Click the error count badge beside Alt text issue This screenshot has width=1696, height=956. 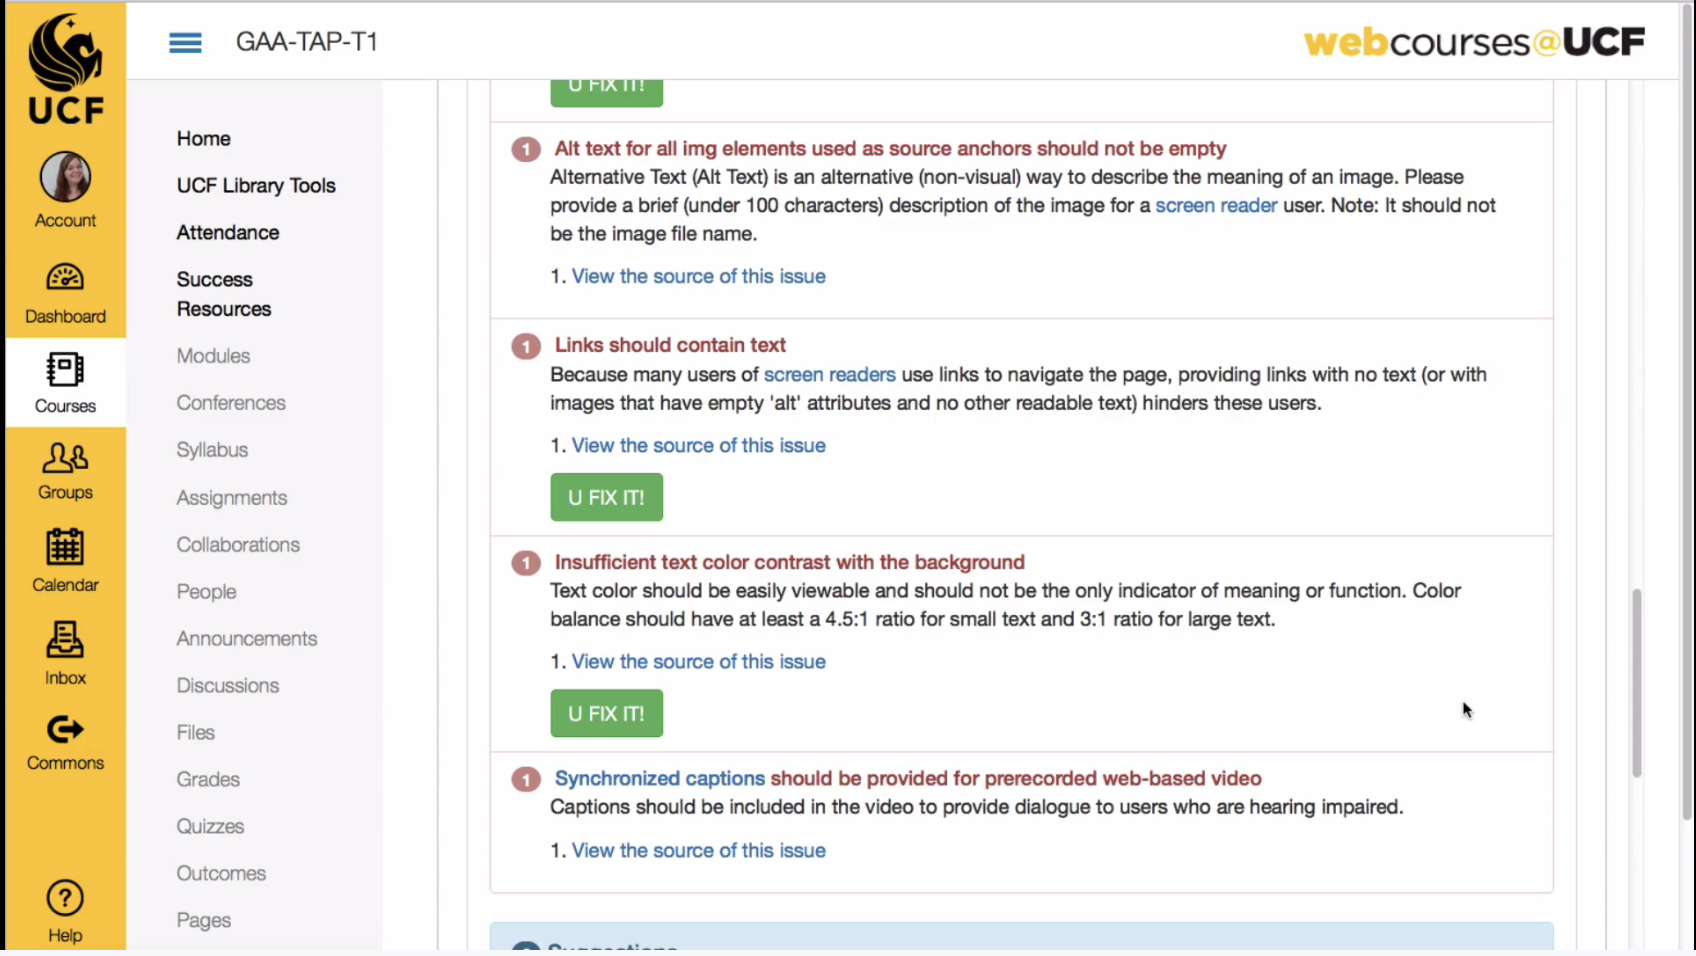click(x=526, y=150)
